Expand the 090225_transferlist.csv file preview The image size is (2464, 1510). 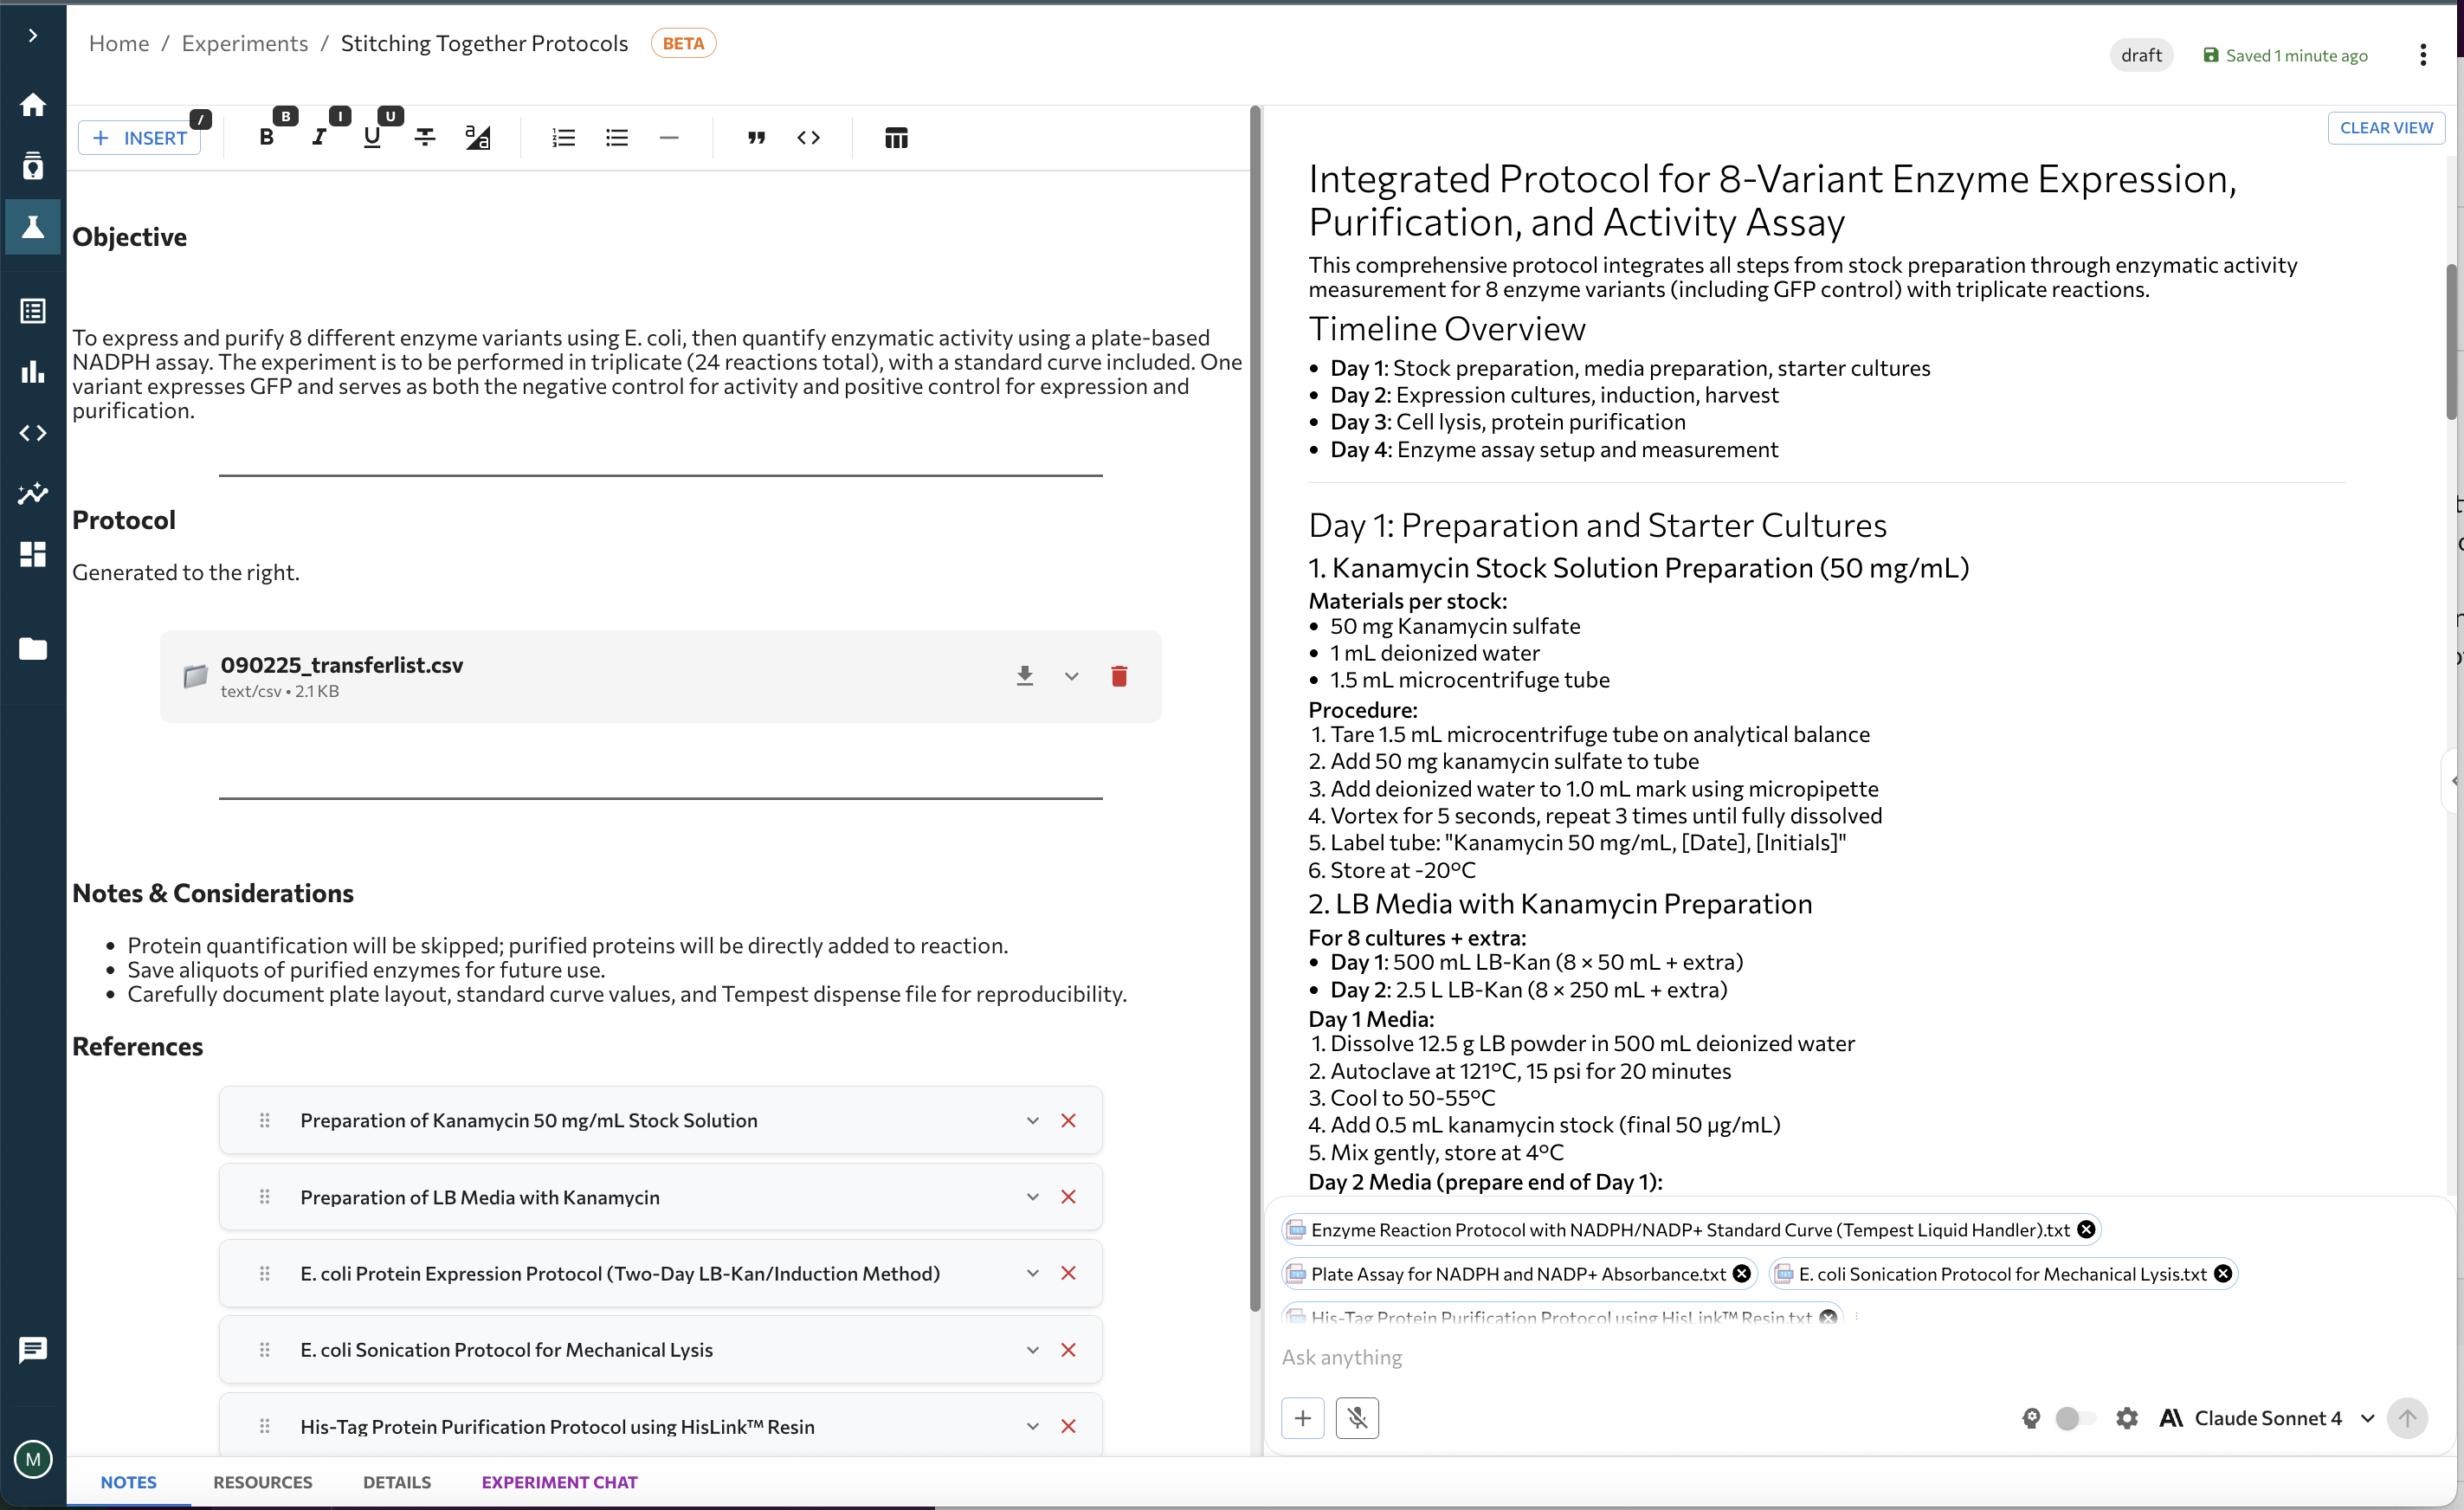[1072, 677]
